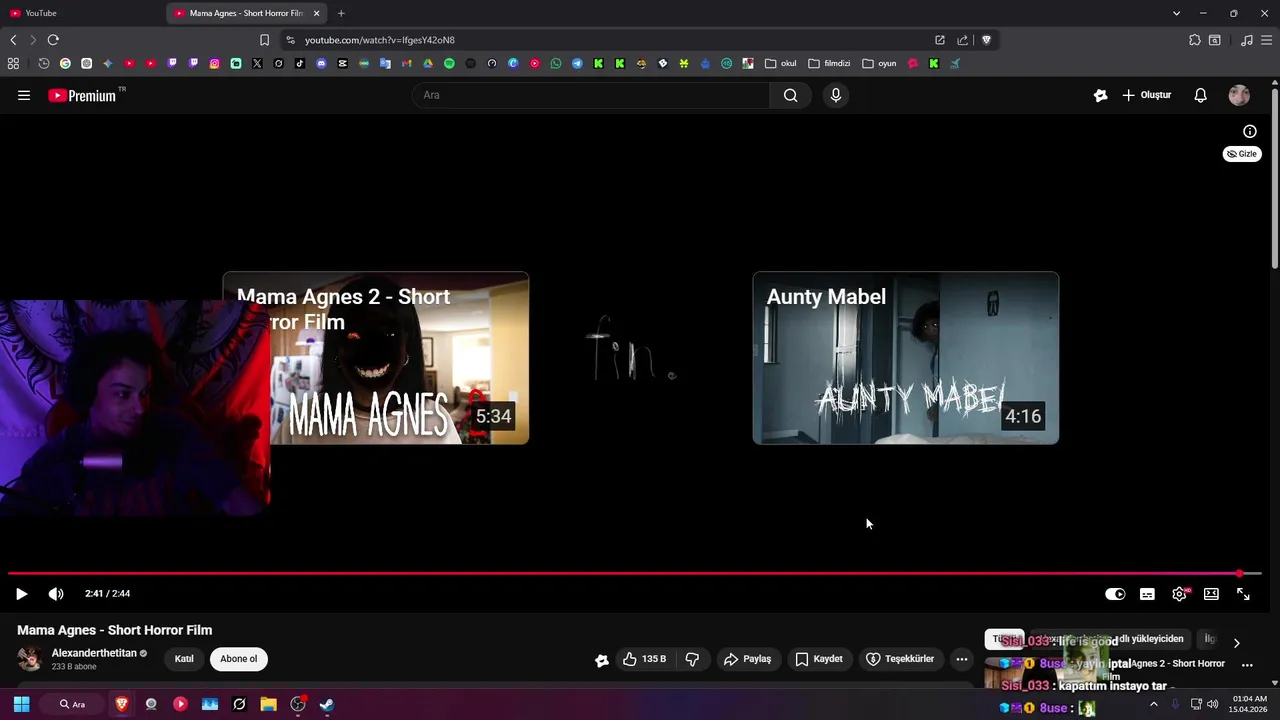Open Gmail bookmark in bookmarks bar
This screenshot has height=720, width=1280.
coord(406,63)
